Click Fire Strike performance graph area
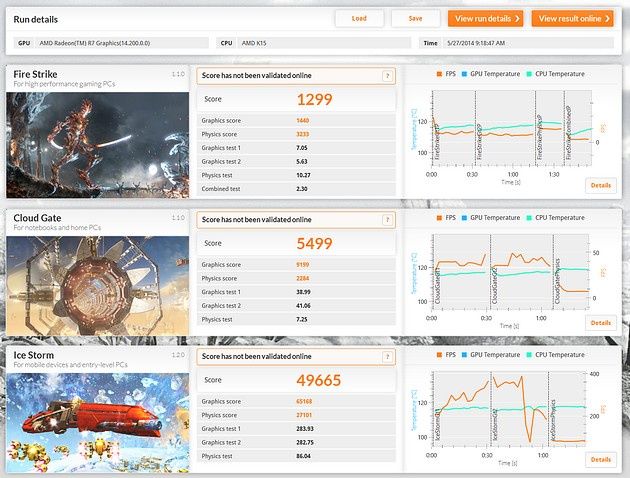The width and height of the screenshot is (630, 478). (x=512, y=128)
